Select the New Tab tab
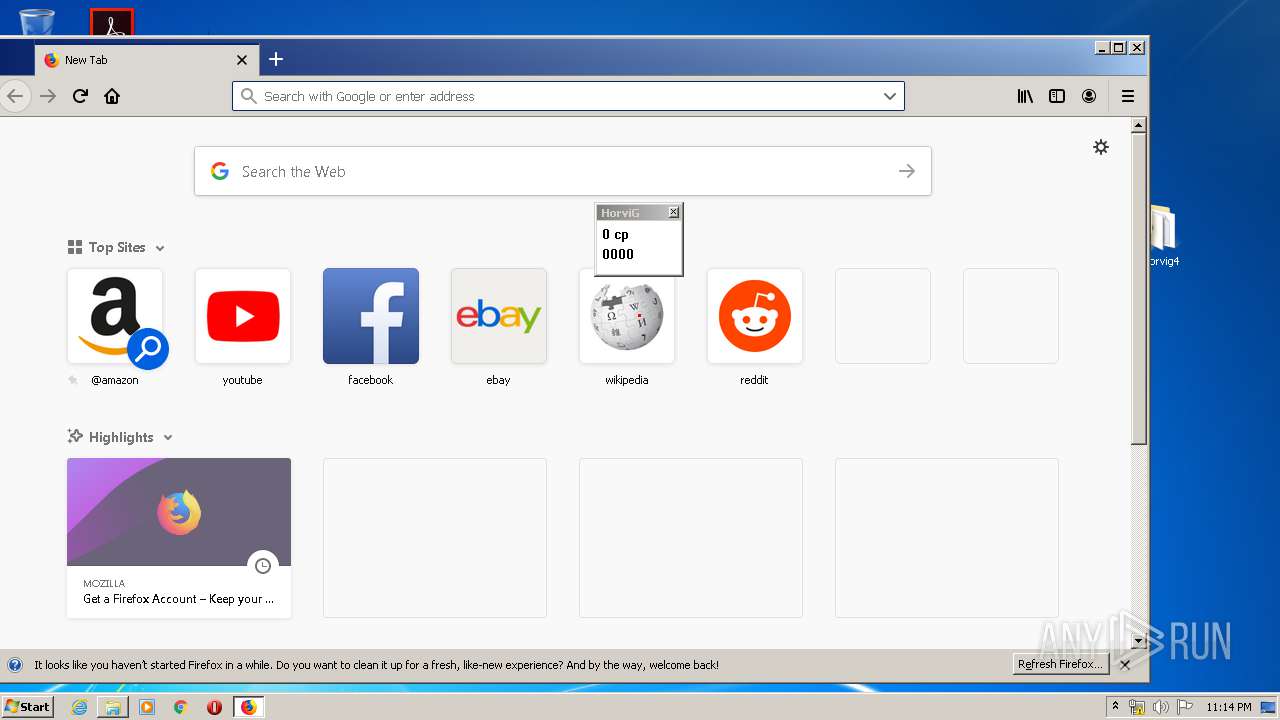Viewport: 1280px width, 720px height. tap(146, 60)
